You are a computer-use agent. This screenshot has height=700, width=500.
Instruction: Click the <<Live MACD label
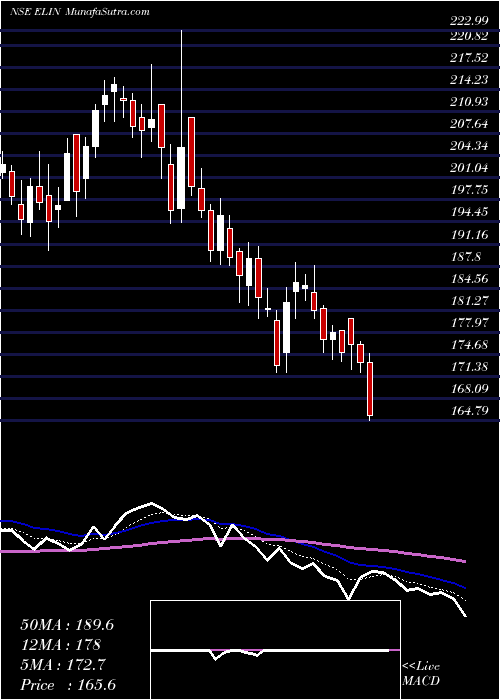[x=421, y=674]
